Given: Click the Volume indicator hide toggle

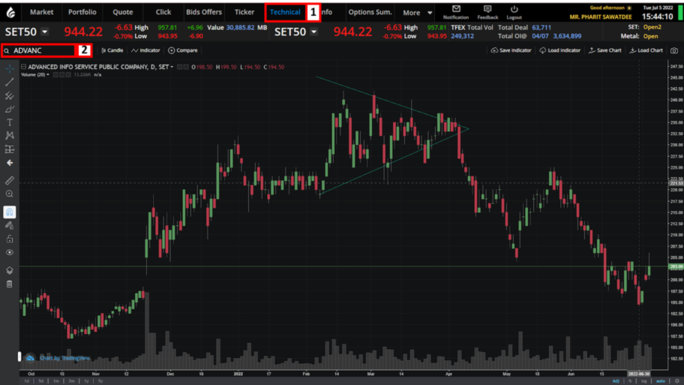Looking at the screenshot, I should (55, 75).
